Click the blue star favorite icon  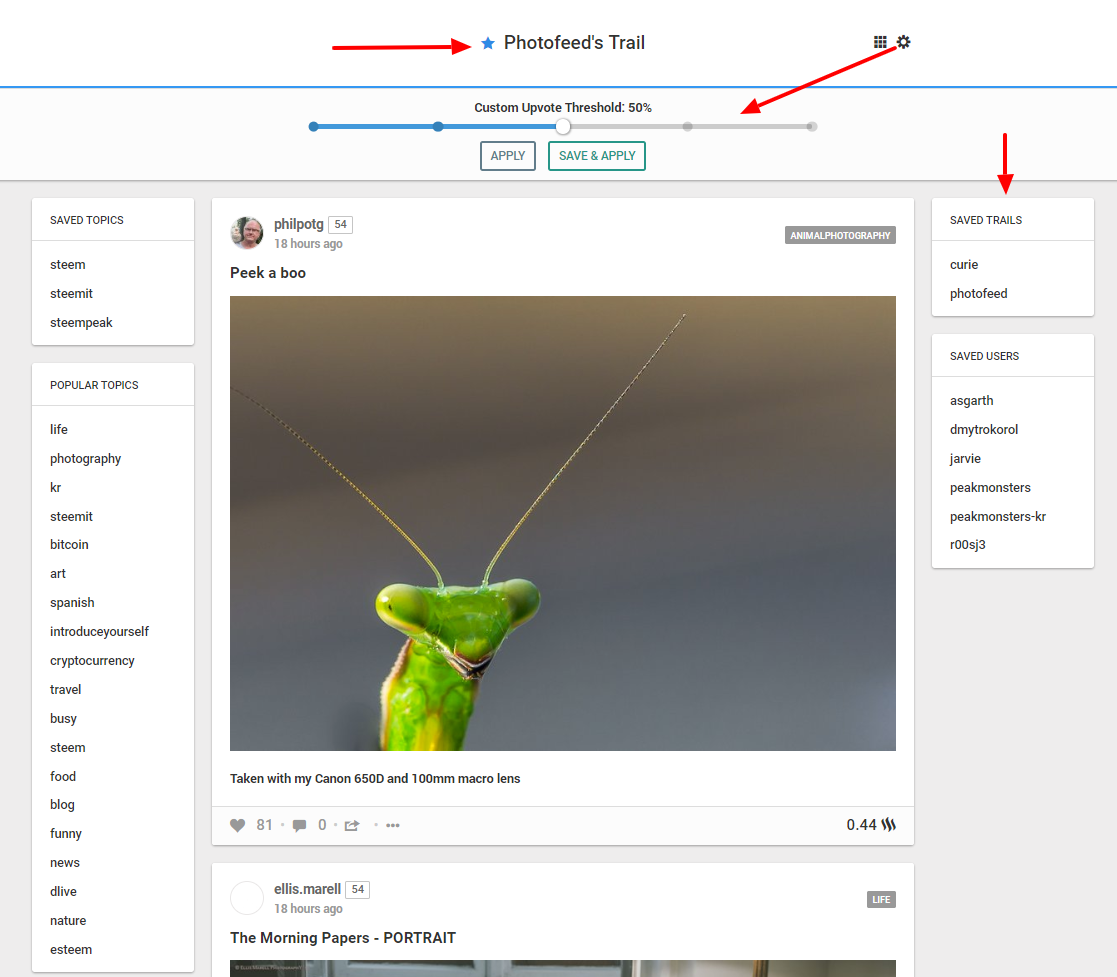[488, 43]
